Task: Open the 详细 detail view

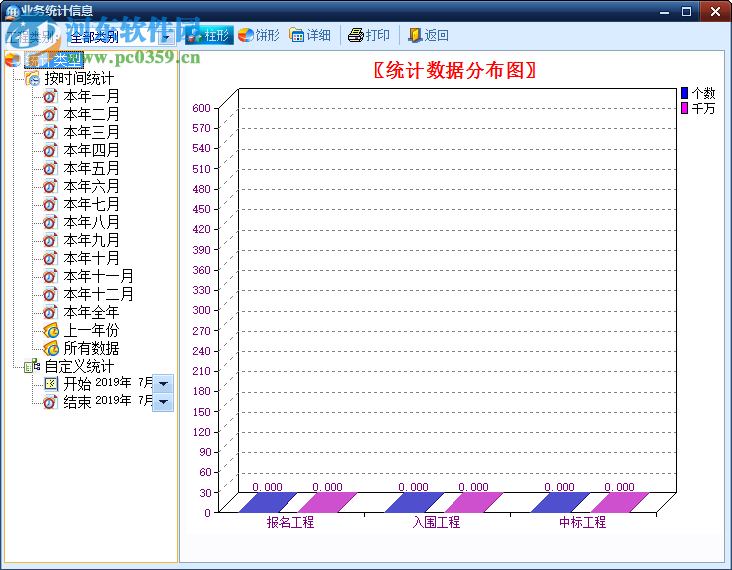Action: coord(310,35)
